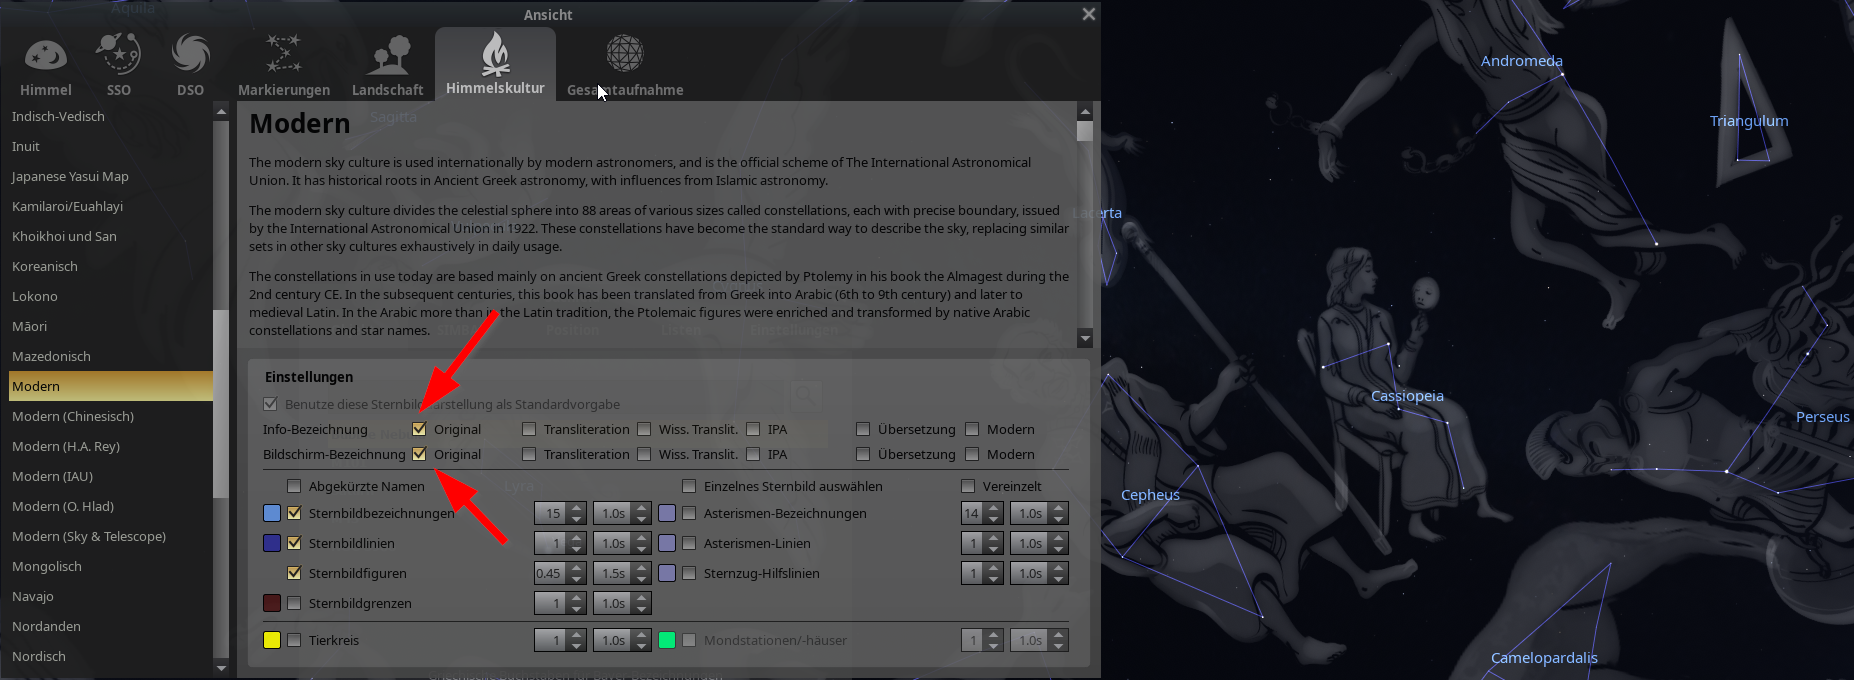The image size is (1854, 680).
Task: Decrease the Sternbildfiguren brightness value 0.45
Action: (x=576, y=579)
